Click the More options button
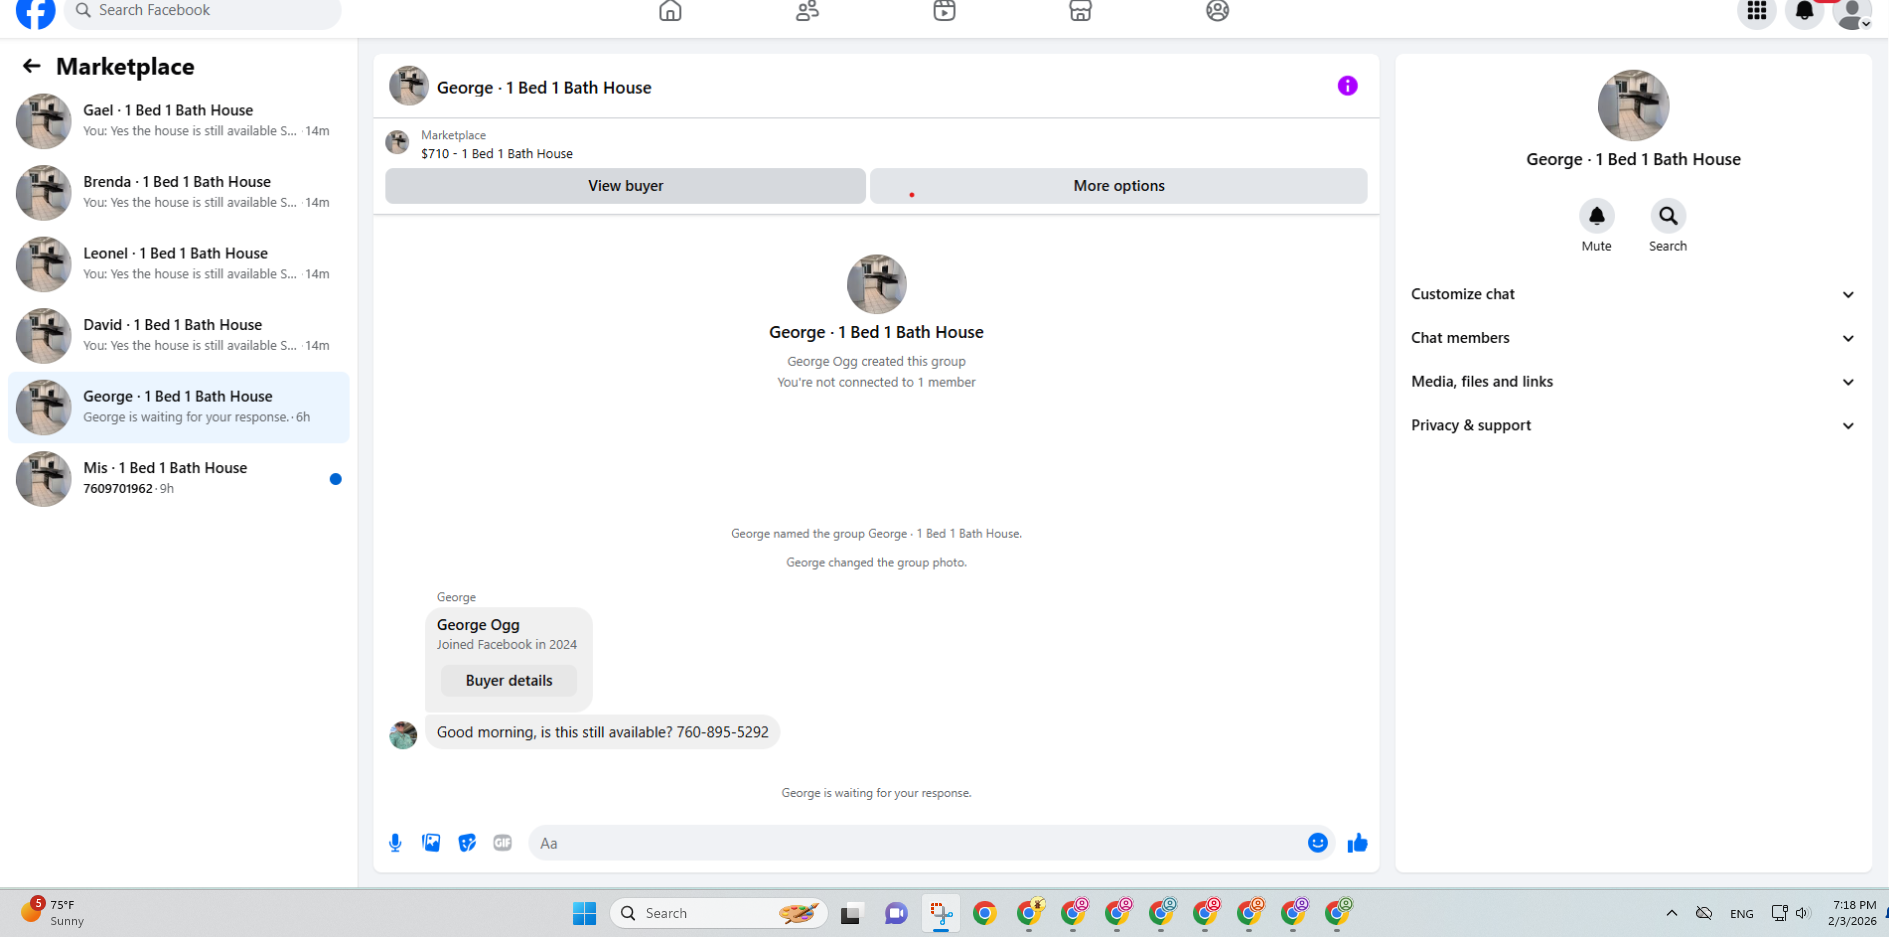 pos(1118,186)
